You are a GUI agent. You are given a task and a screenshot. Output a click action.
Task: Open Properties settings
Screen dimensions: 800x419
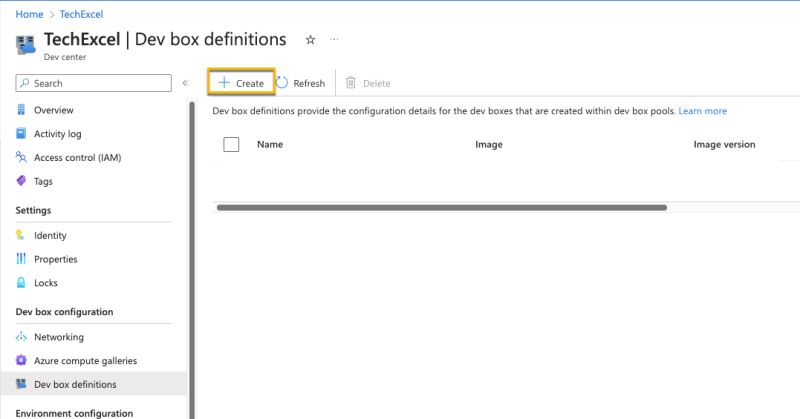click(56, 259)
